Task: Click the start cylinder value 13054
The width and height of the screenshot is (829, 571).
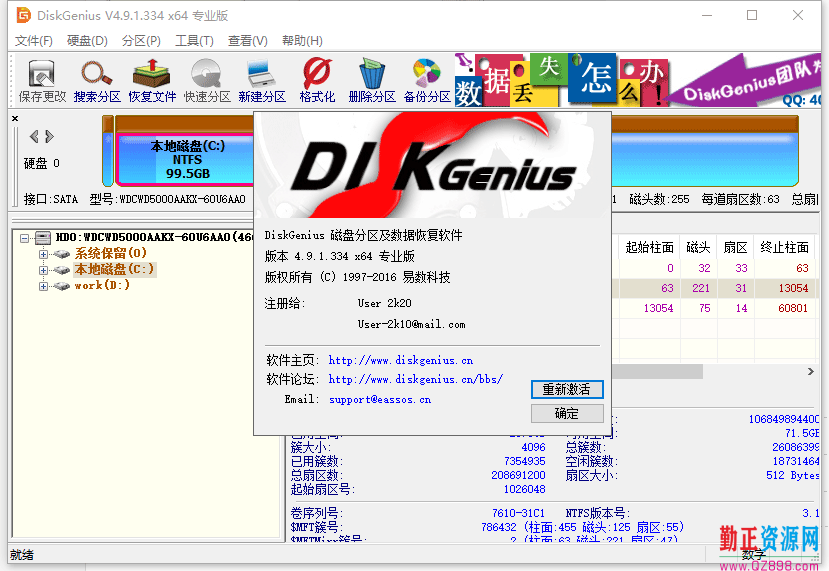Action: click(658, 308)
